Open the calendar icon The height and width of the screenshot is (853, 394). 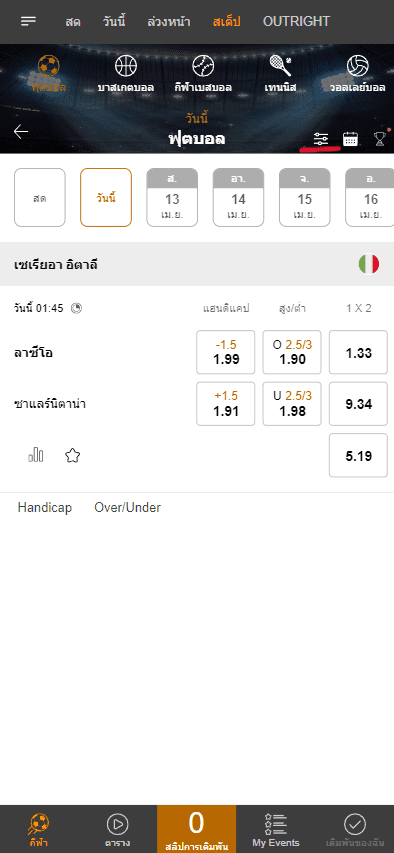click(350, 139)
